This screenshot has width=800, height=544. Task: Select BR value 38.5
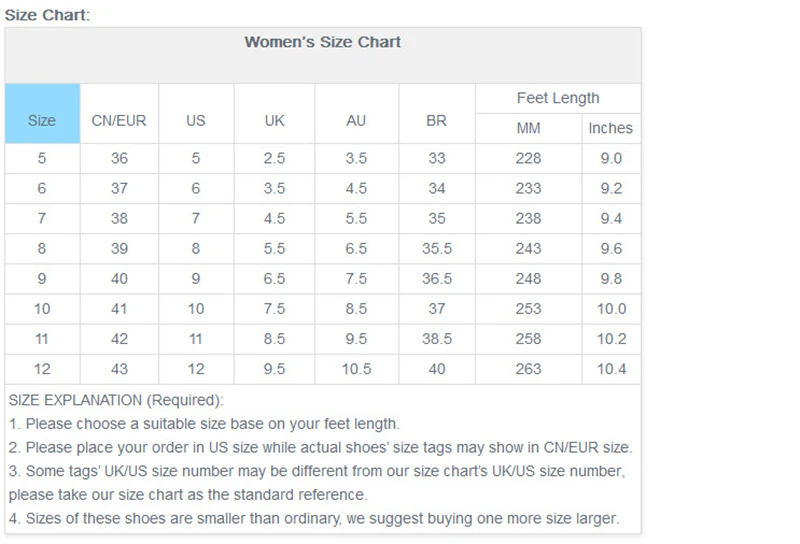(x=436, y=339)
